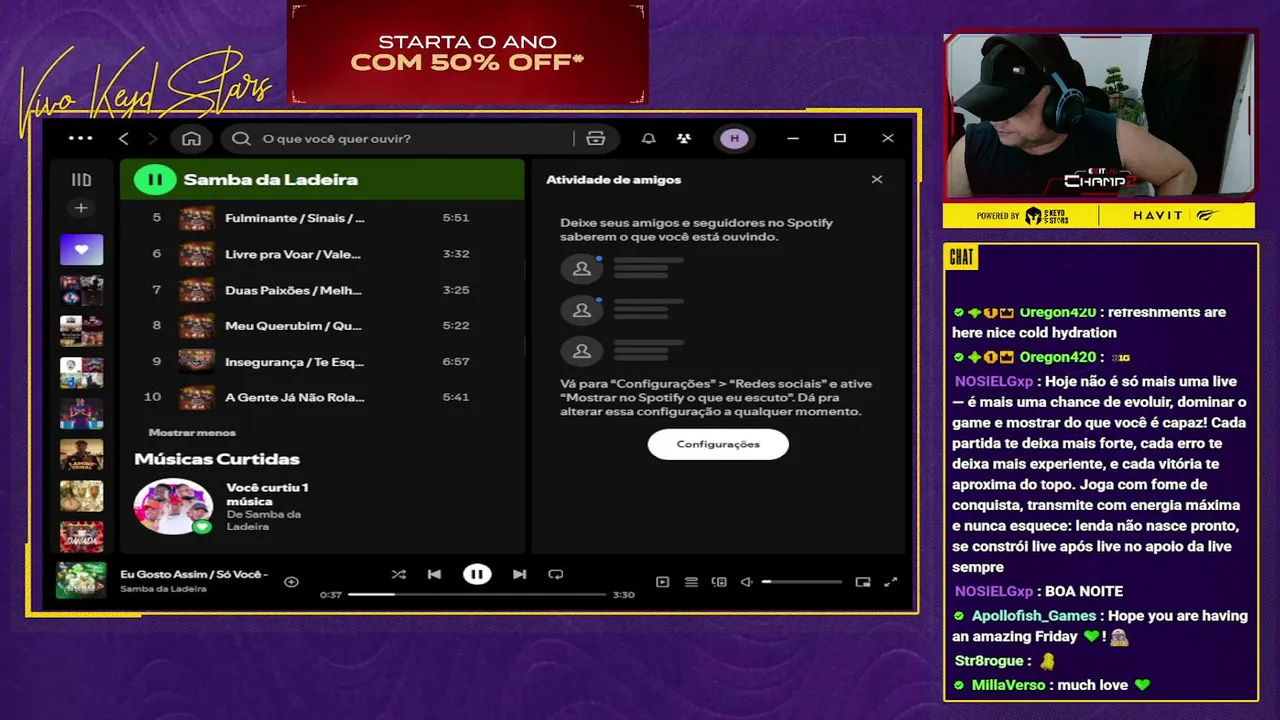Click the now-playing album cover

click(81, 580)
